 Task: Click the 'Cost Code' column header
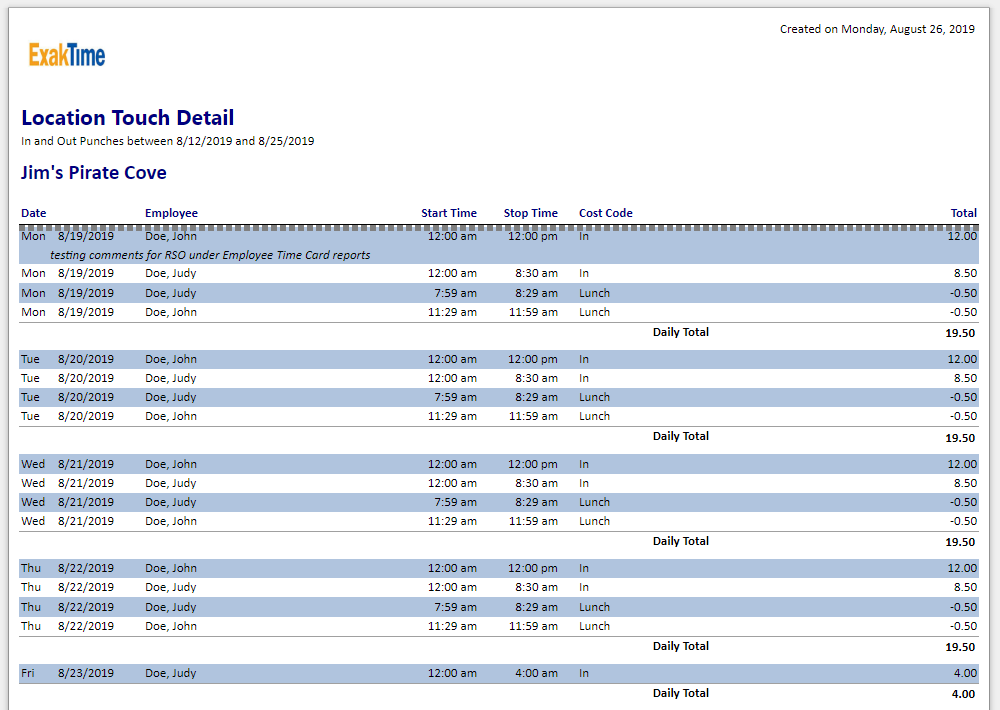pos(606,213)
